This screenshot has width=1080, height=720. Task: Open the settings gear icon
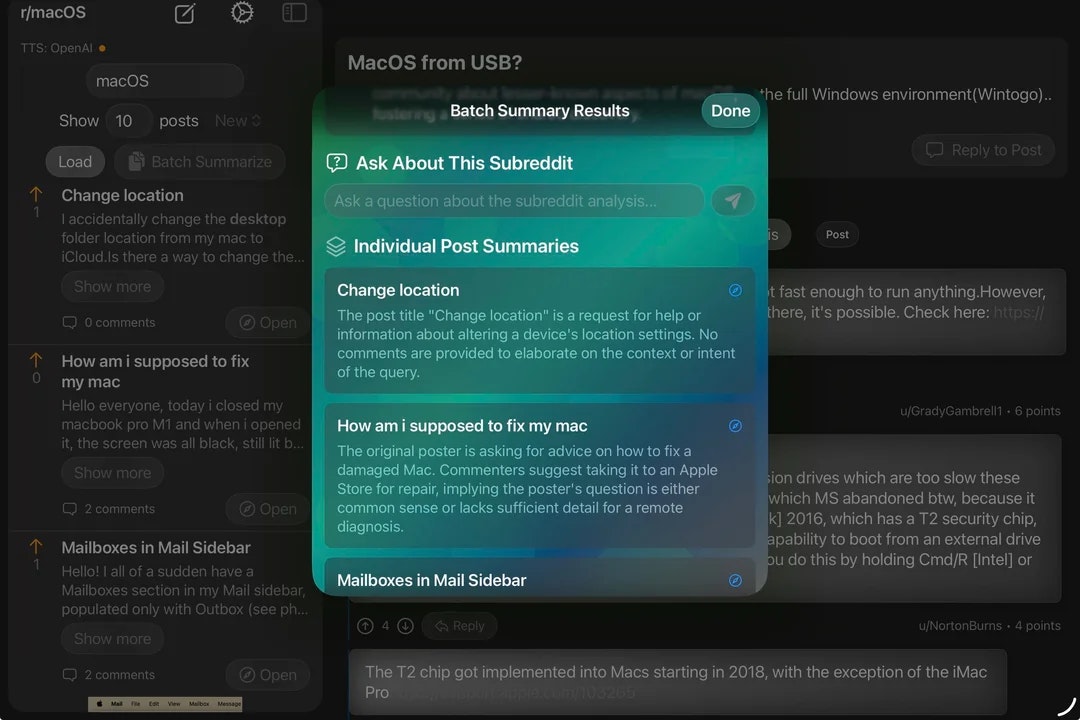pyautogui.click(x=242, y=12)
